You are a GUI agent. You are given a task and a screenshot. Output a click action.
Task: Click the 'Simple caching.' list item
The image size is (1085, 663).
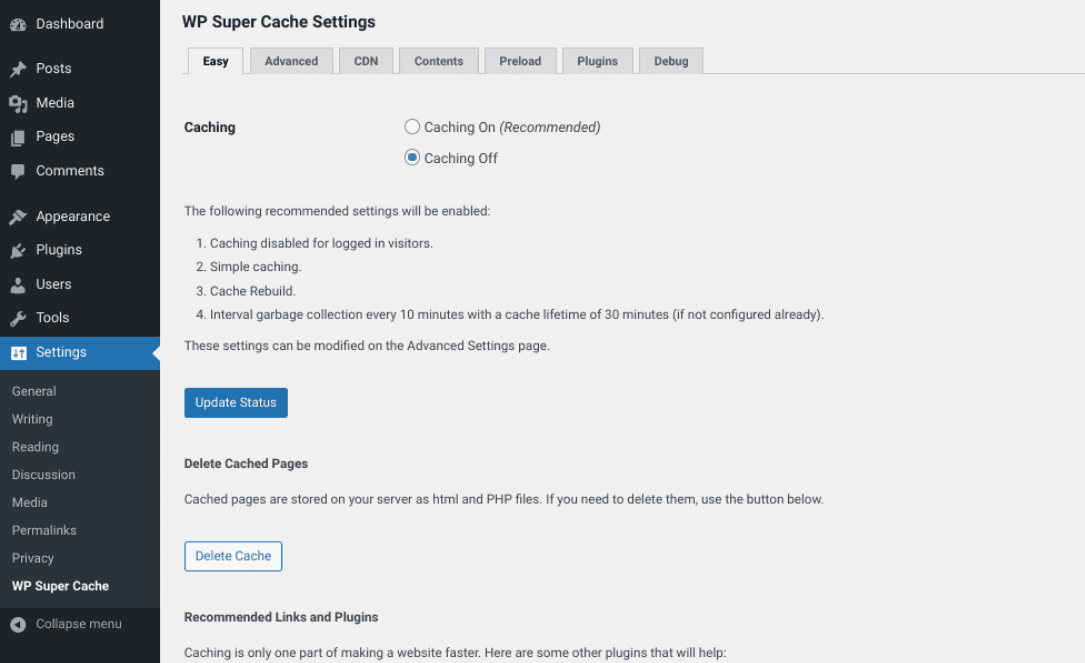(255, 267)
